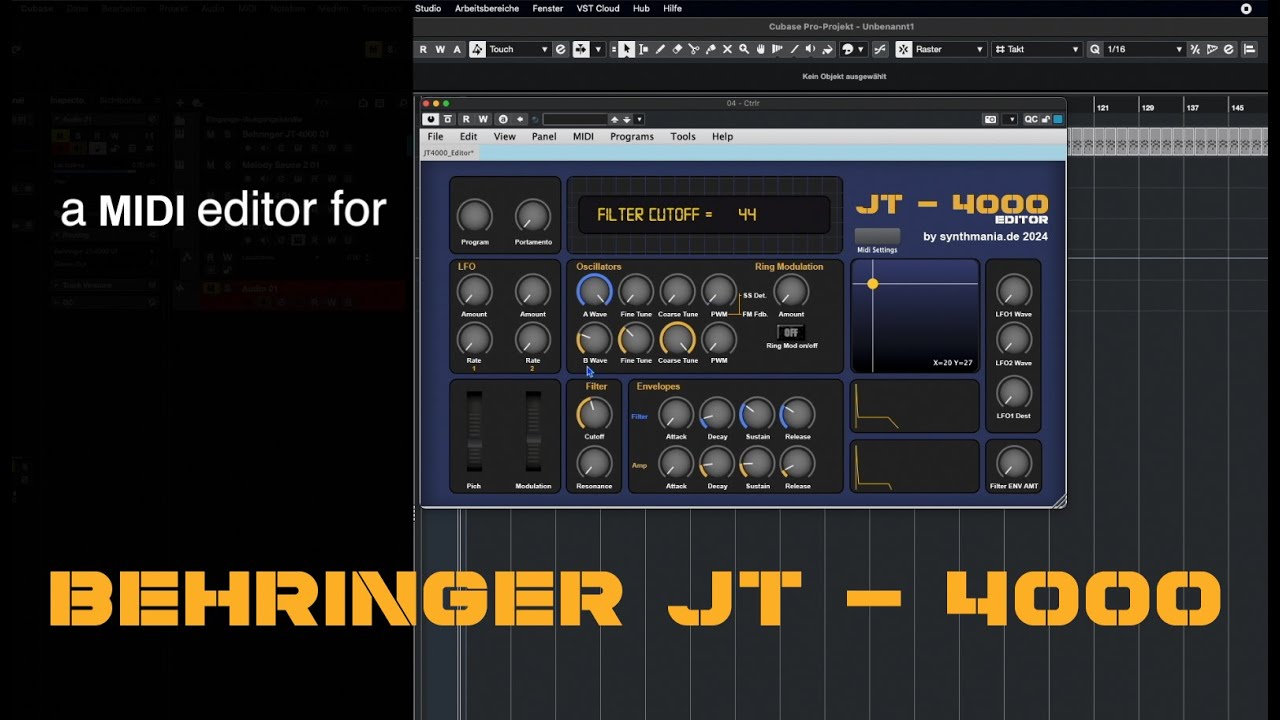Click the automation mode icon beside Touch
The height and width of the screenshot is (720, 1280).
[478, 49]
